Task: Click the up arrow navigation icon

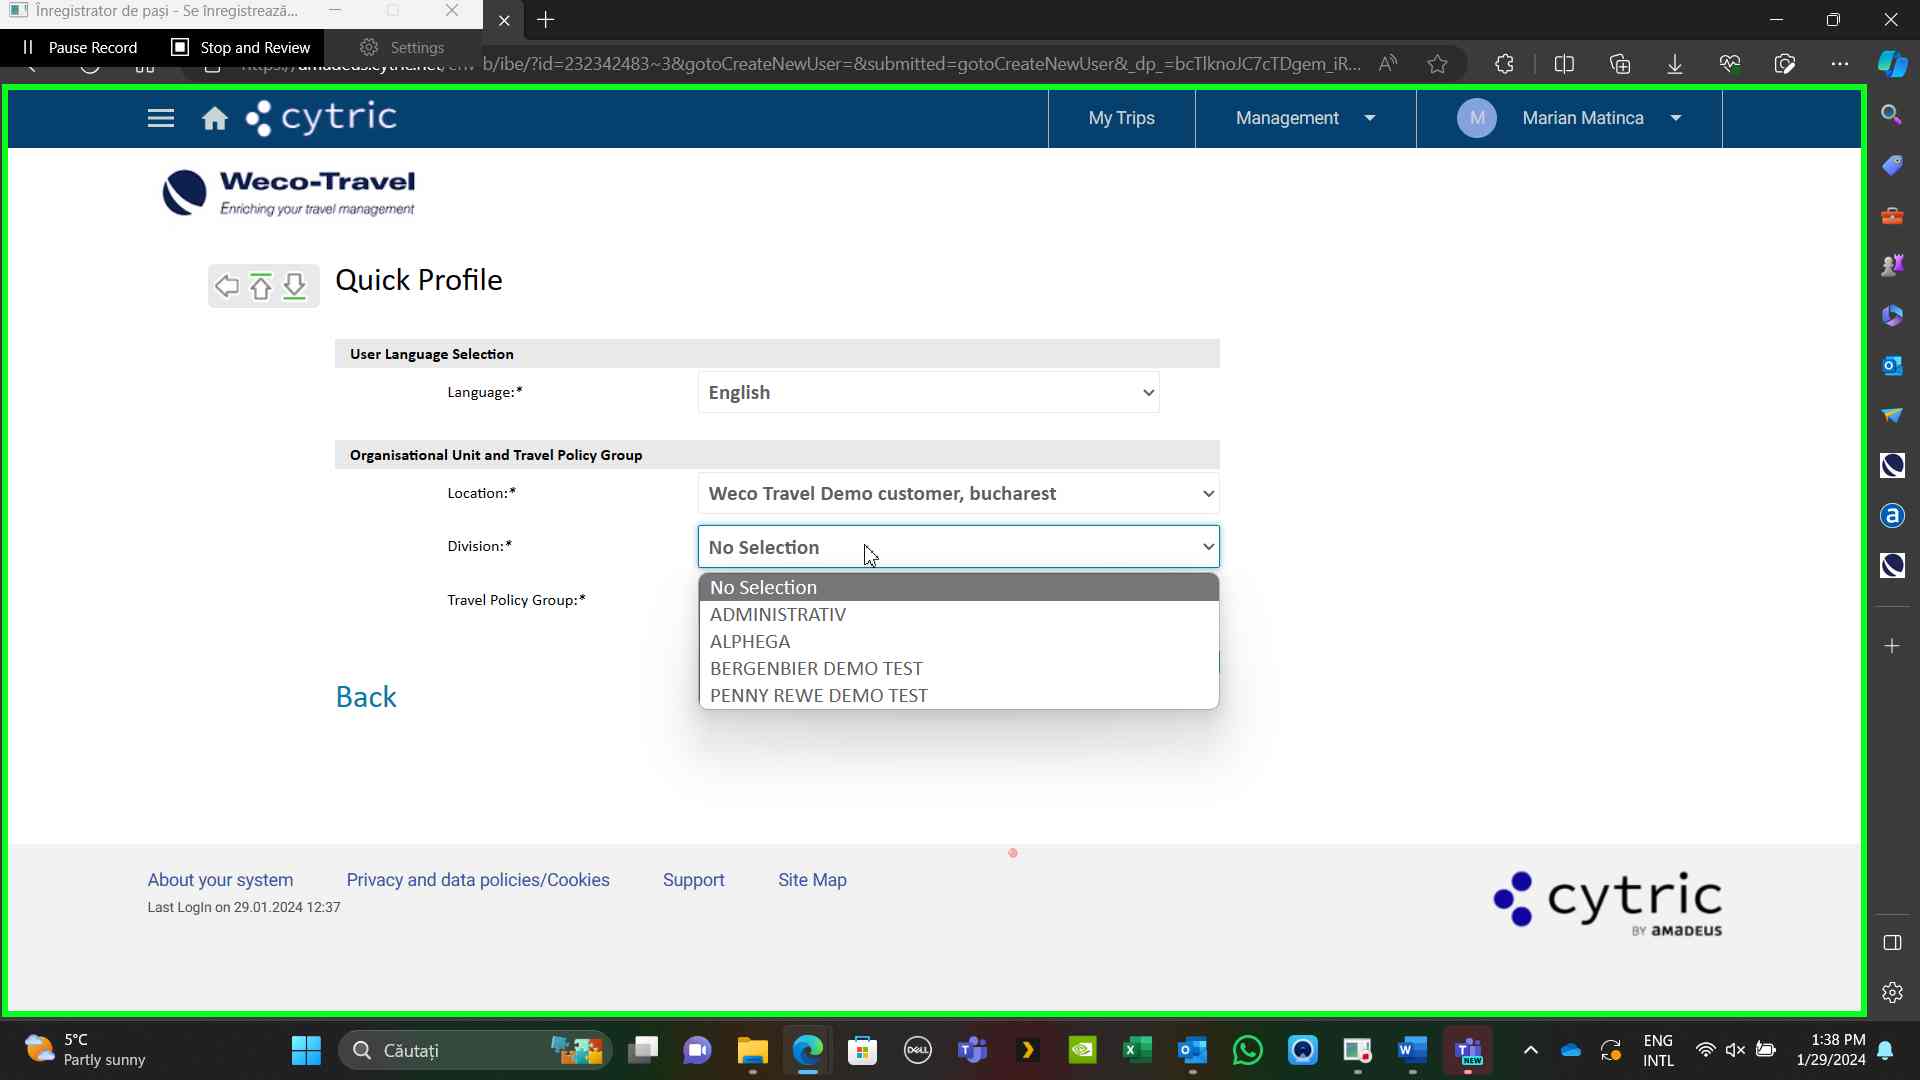Action: [x=261, y=287]
